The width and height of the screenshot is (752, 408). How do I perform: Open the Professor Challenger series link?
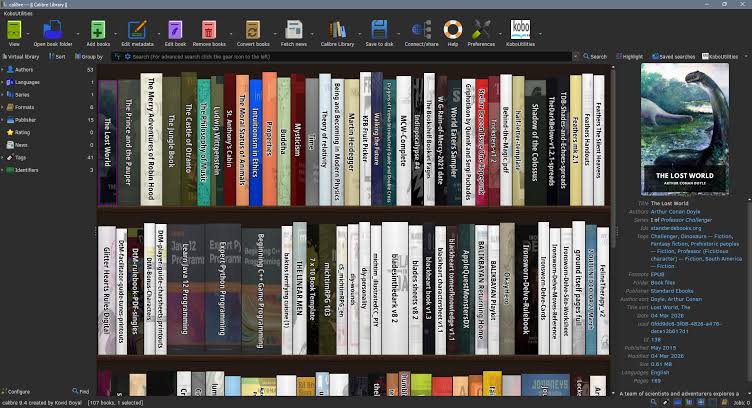pyautogui.click(x=686, y=220)
